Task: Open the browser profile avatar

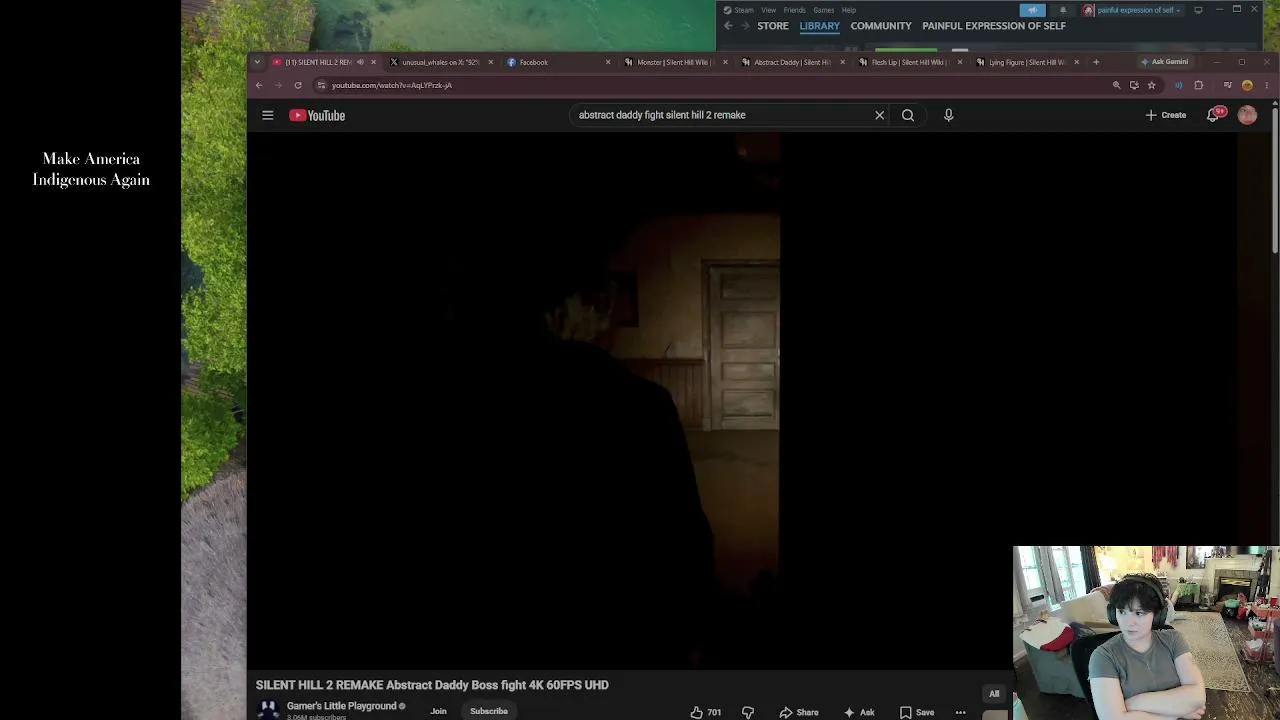Action: click(x=1247, y=85)
